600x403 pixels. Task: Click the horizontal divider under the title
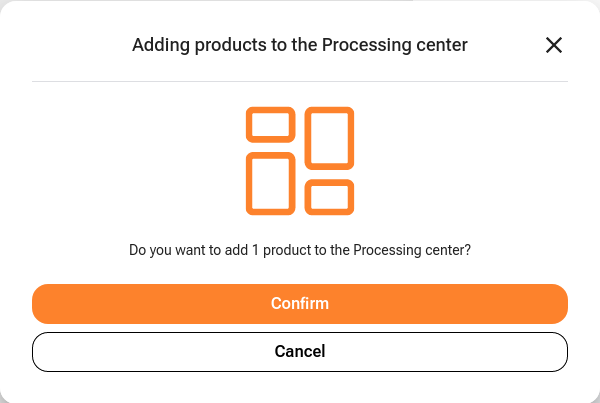point(300,81)
